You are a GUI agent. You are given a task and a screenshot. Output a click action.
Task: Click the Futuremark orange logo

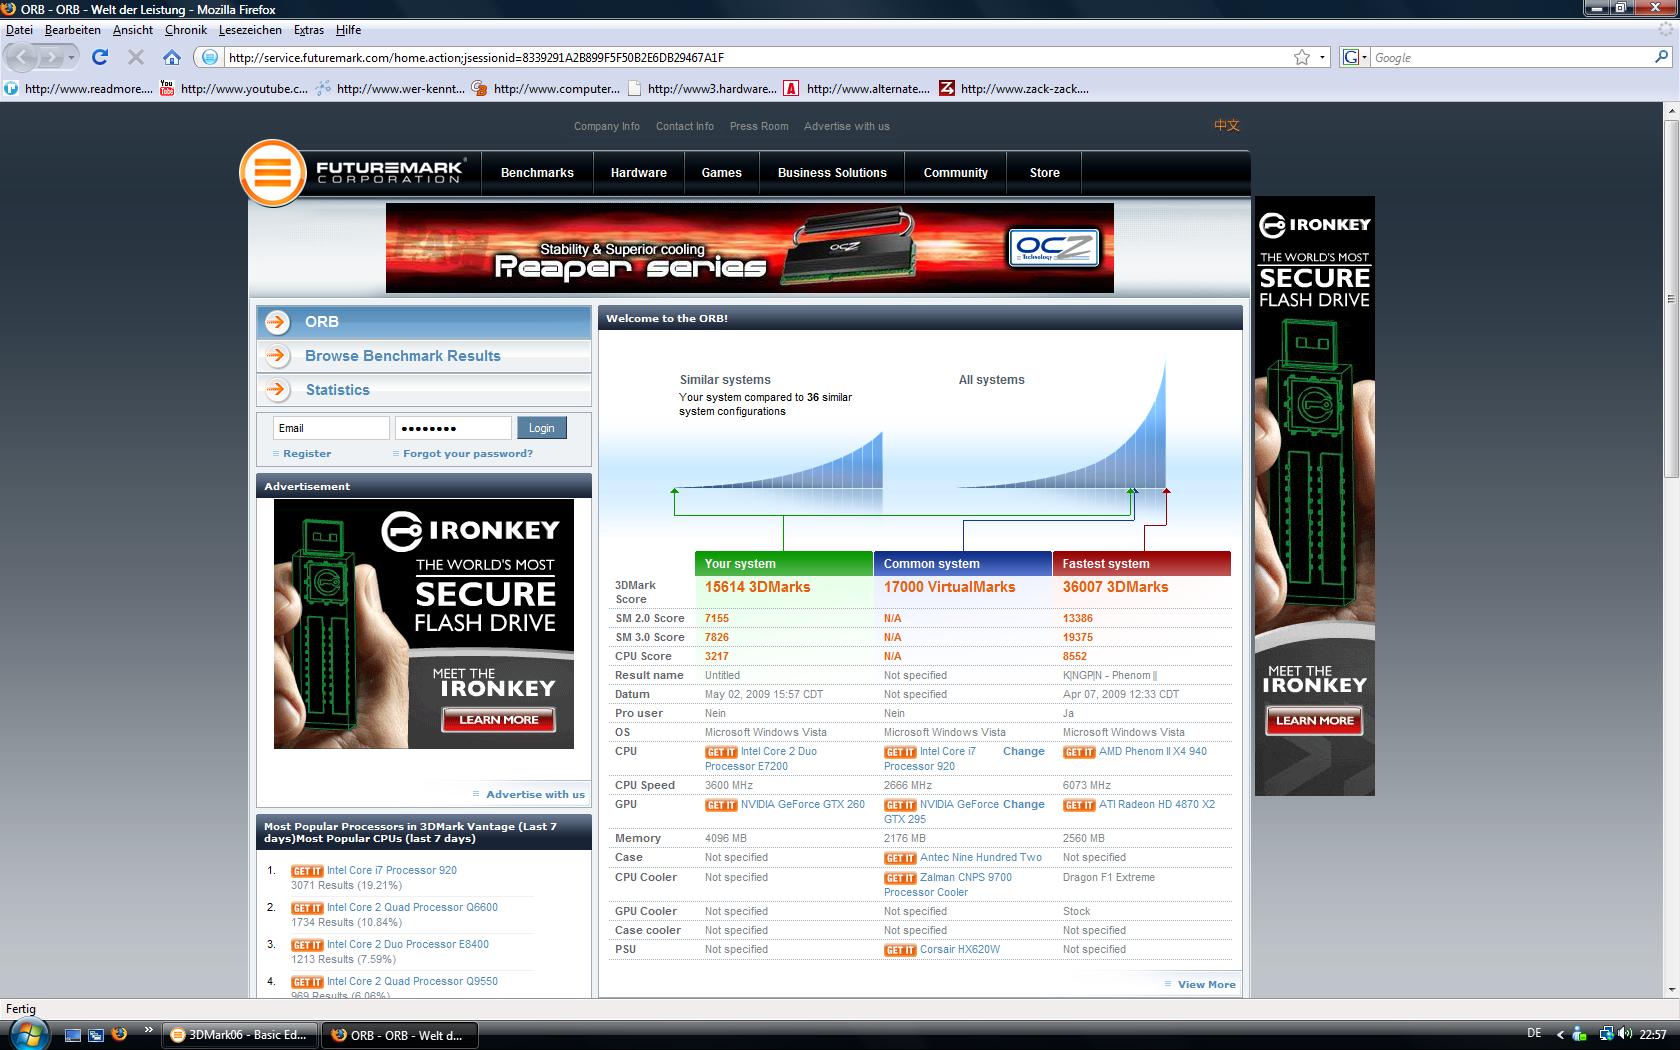click(272, 173)
